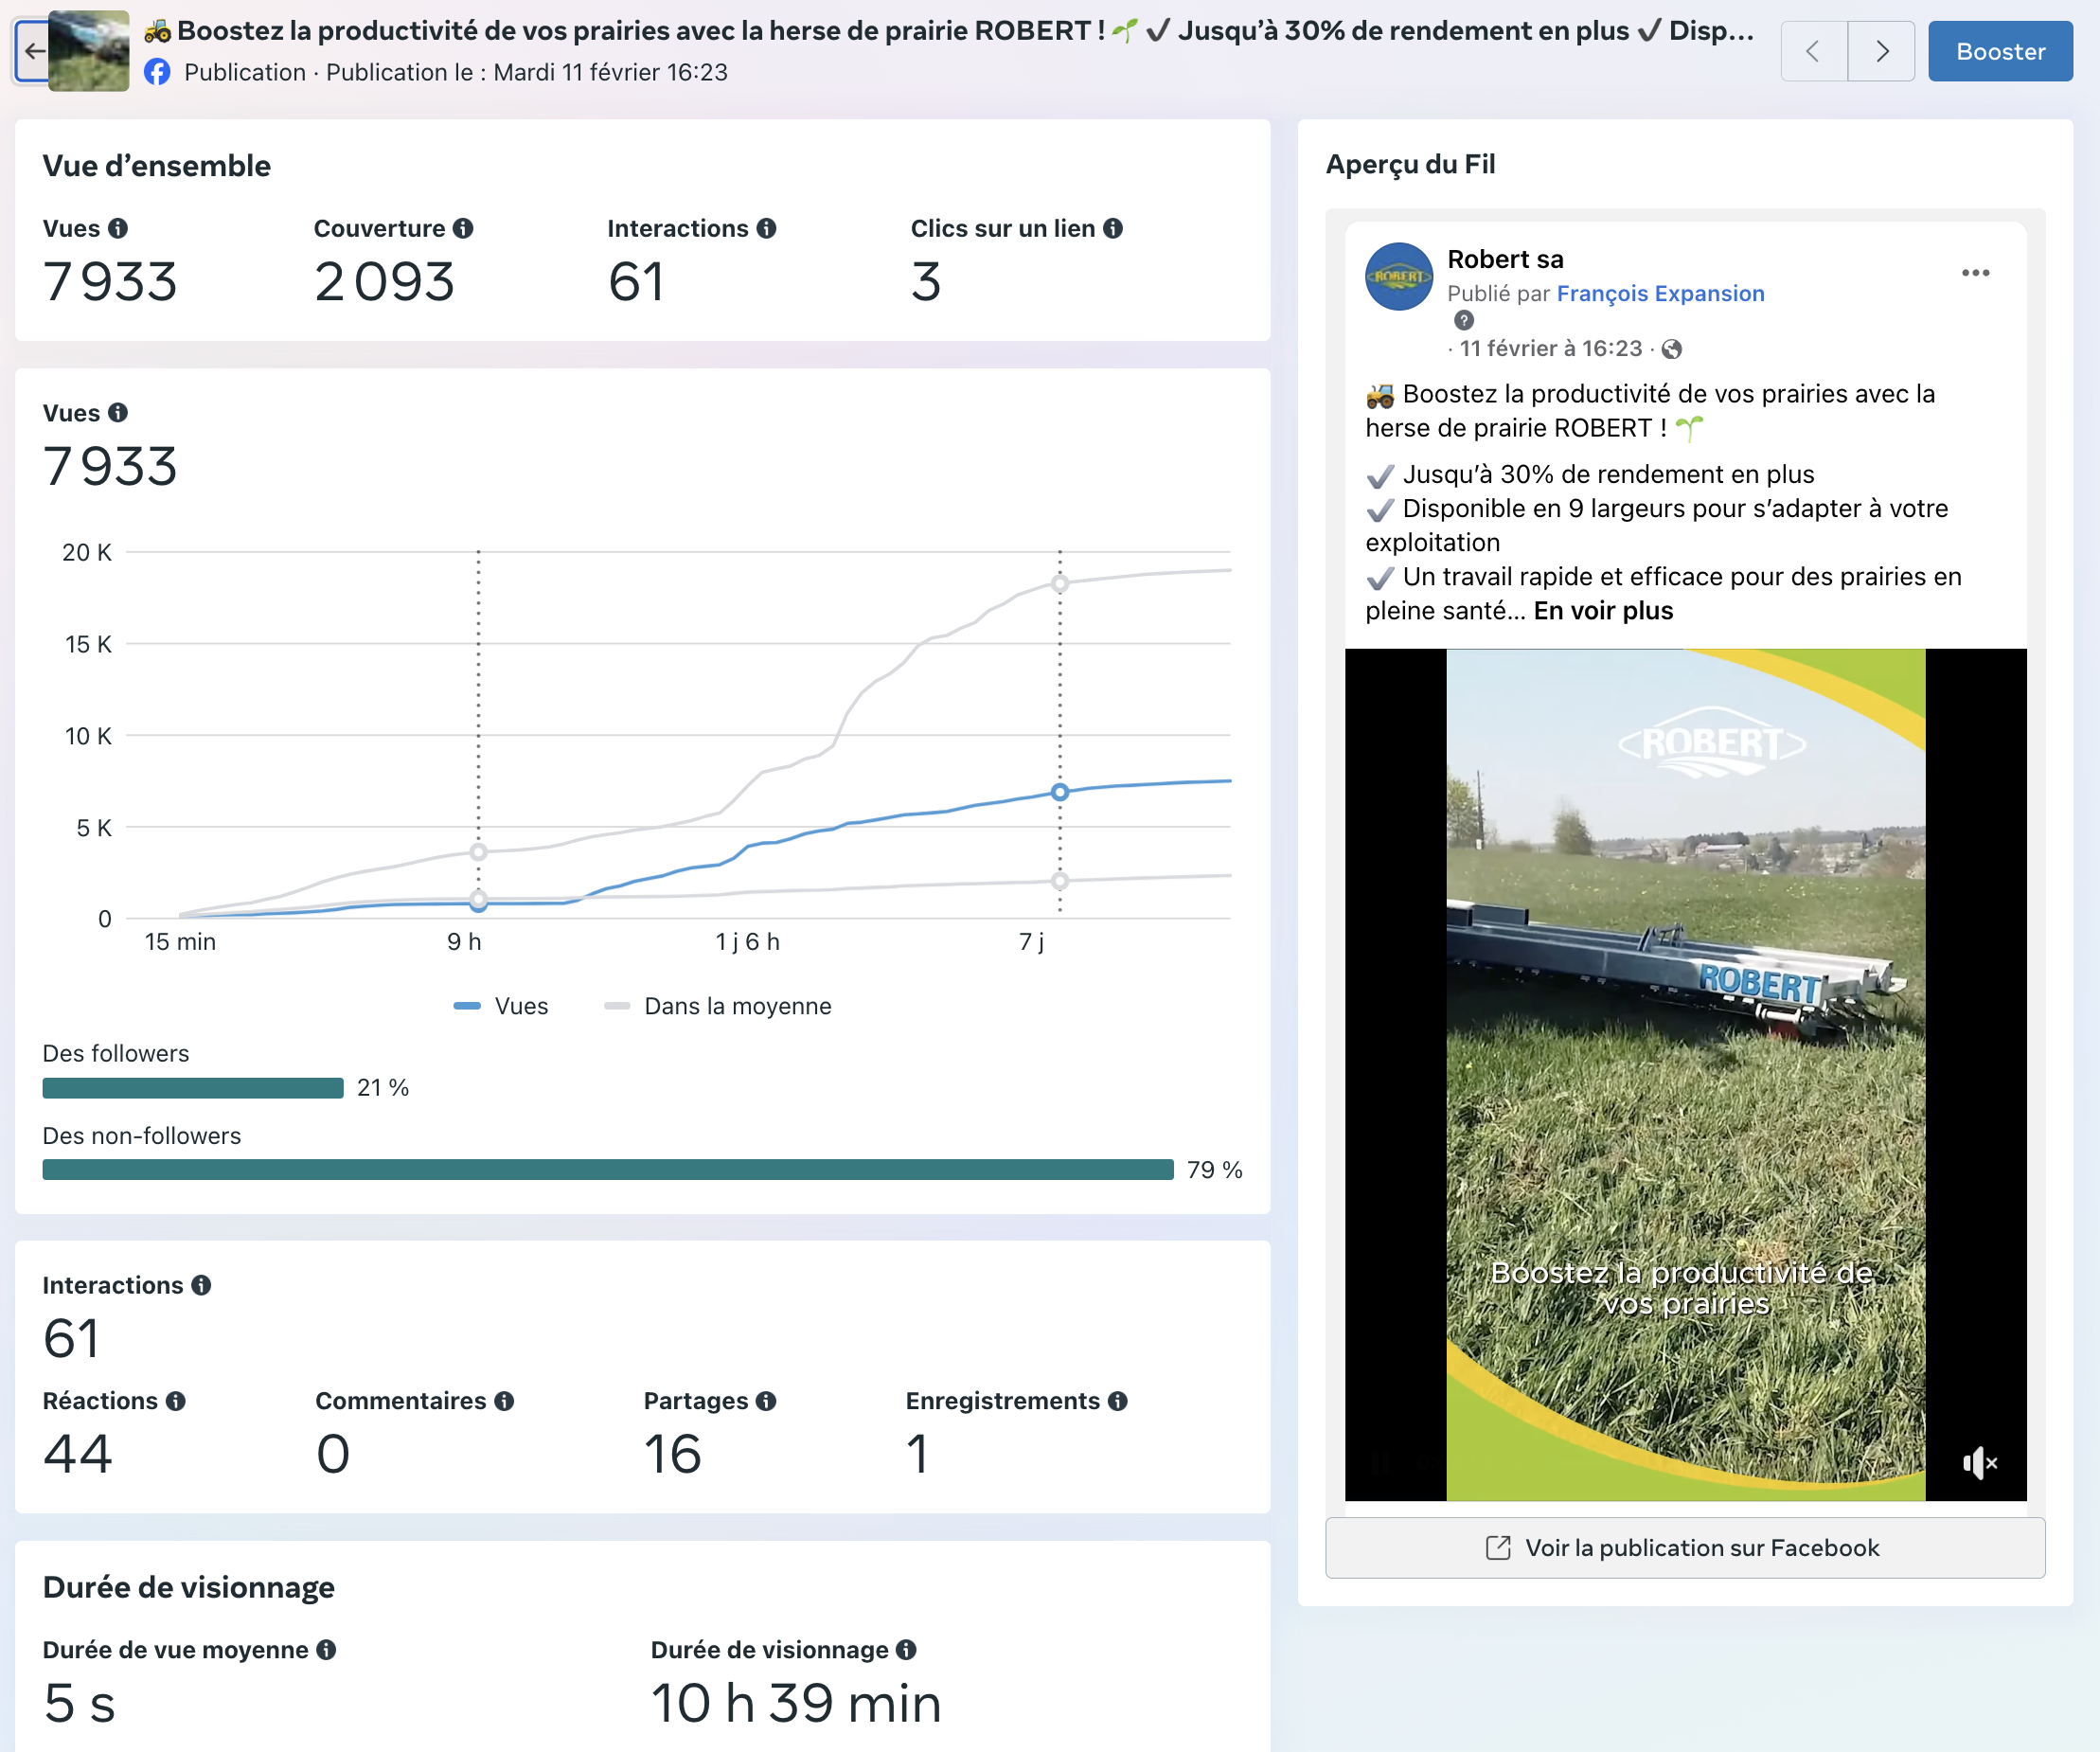Open info icon beside lower Interactions heading
This screenshot has width=2100, height=1752.
(201, 1285)
